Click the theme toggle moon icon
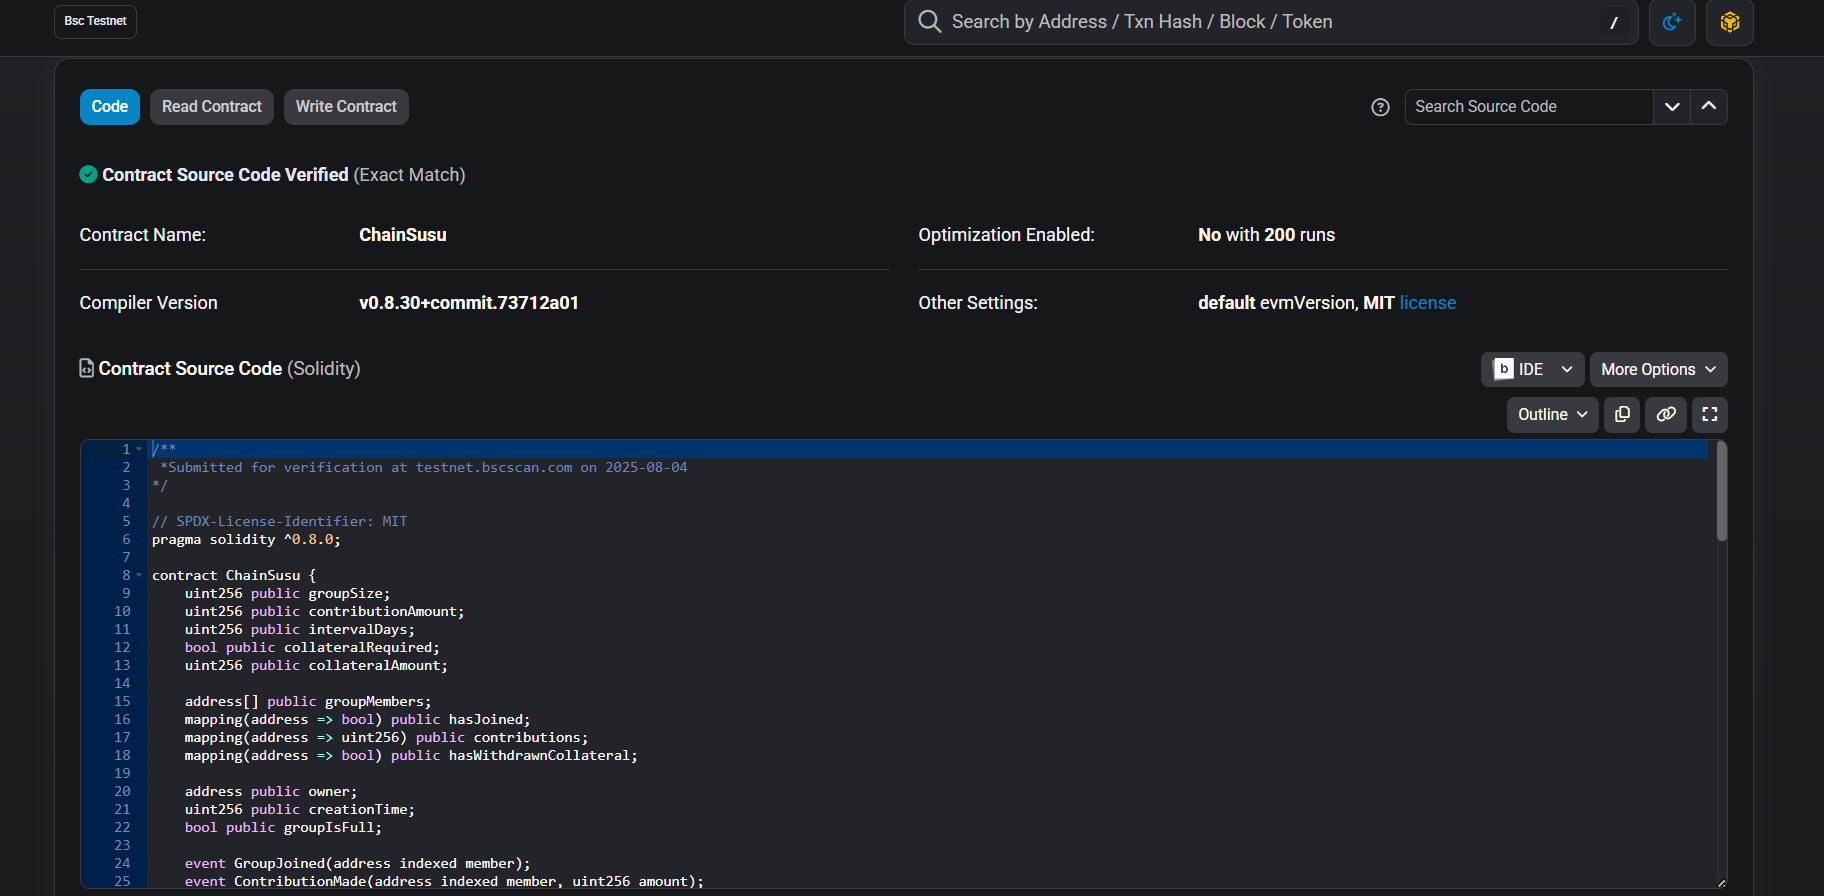 tap(1671, 22)
